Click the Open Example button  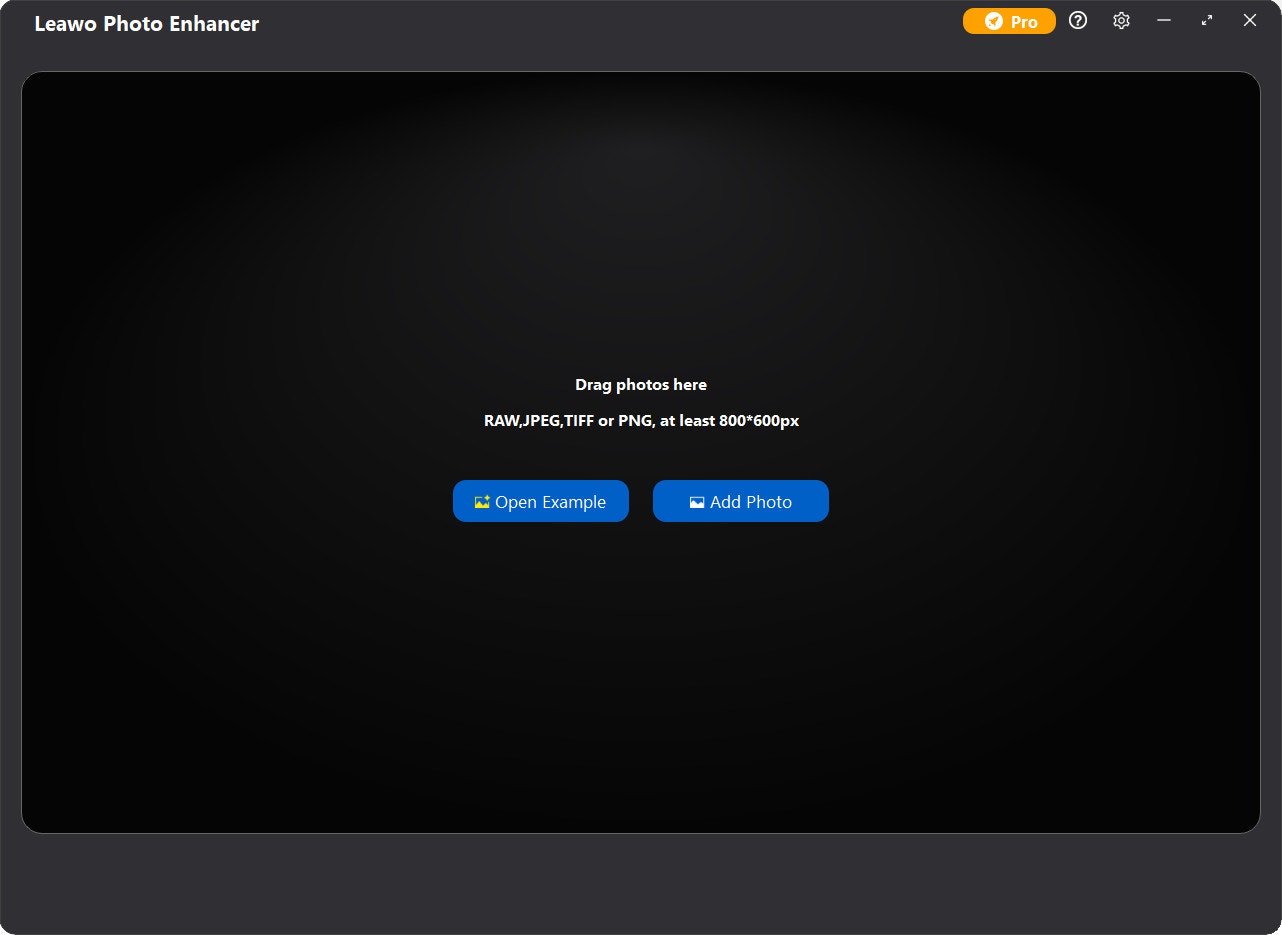pyautogui.click(x=541, y=501)
